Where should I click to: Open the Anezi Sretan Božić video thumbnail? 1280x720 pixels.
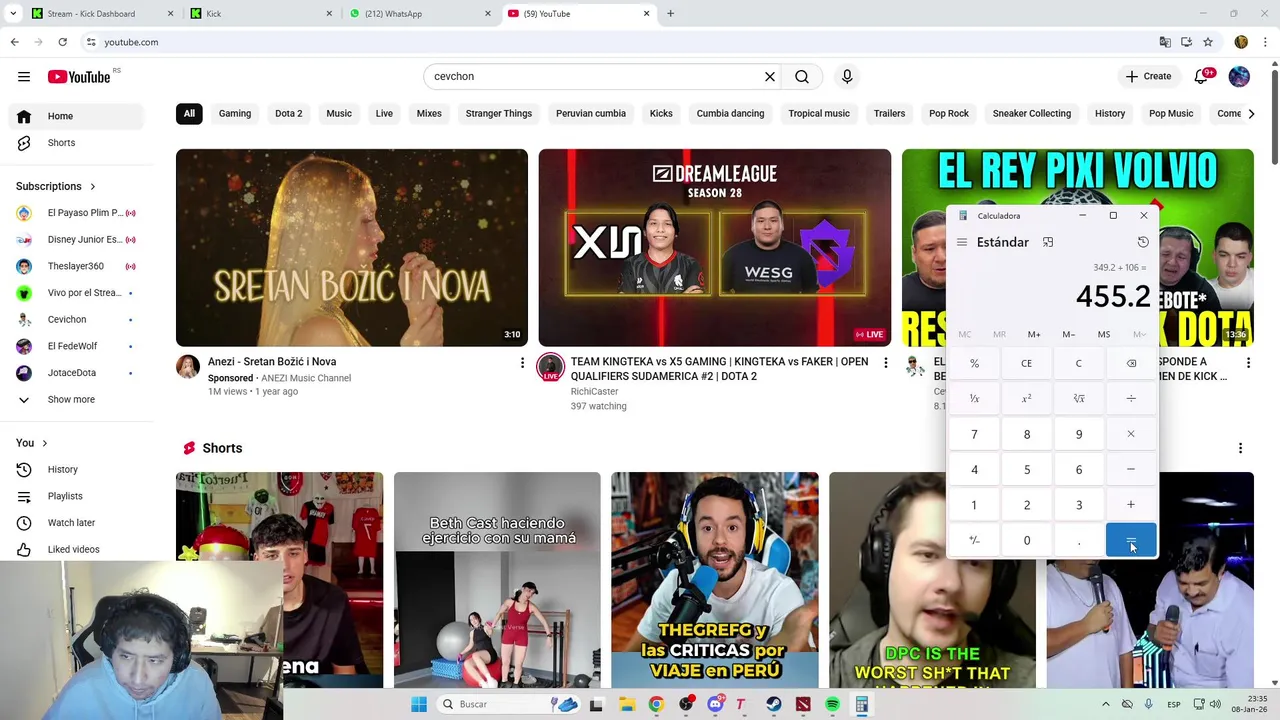352,248
